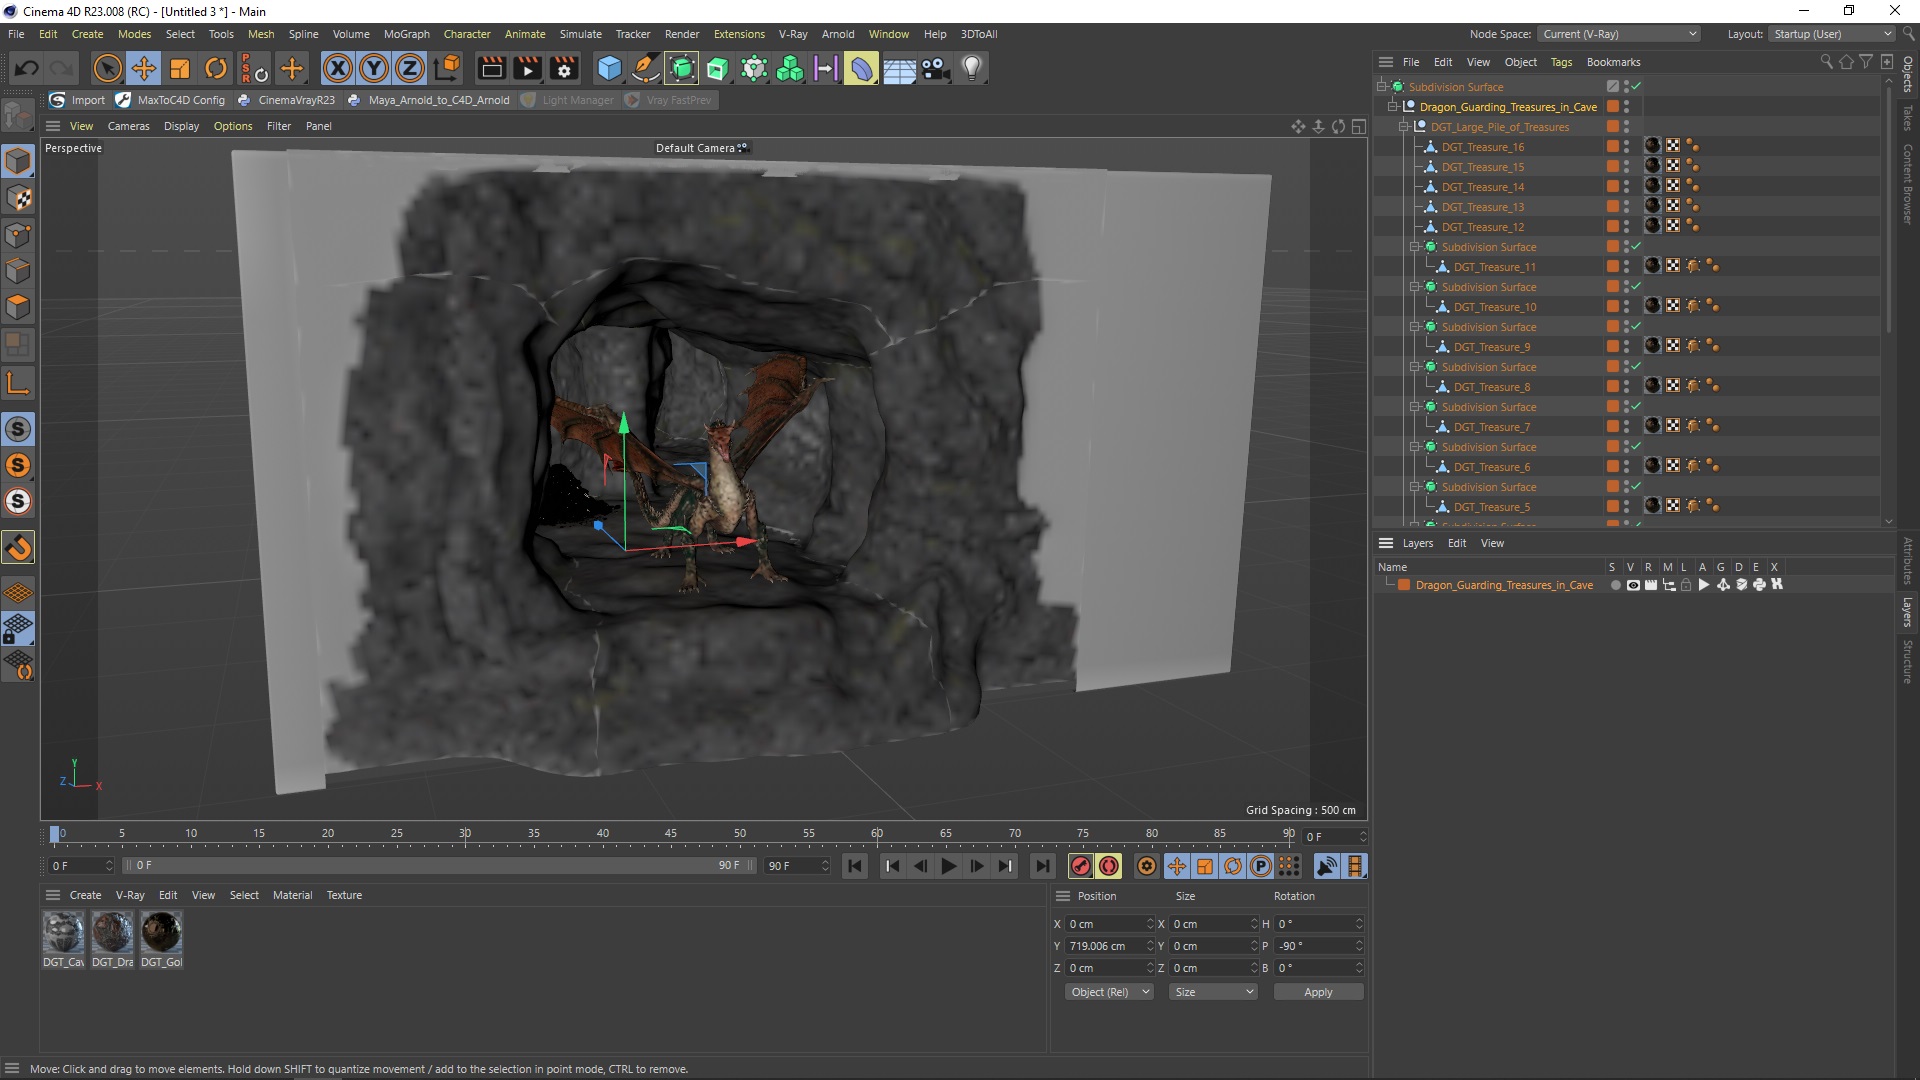The height and width of the screenshot is (1080, 1920).
Task: Open the Node Space dropdown
Action: tap(1618, 34)
